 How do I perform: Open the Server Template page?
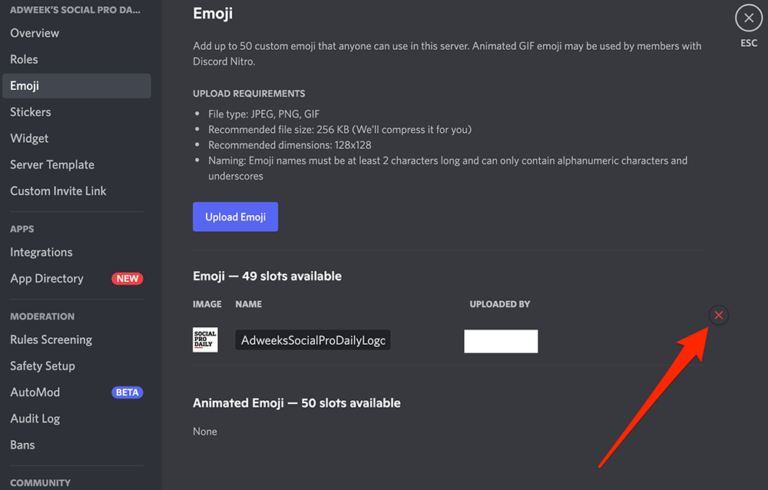(x=52, y=164)
